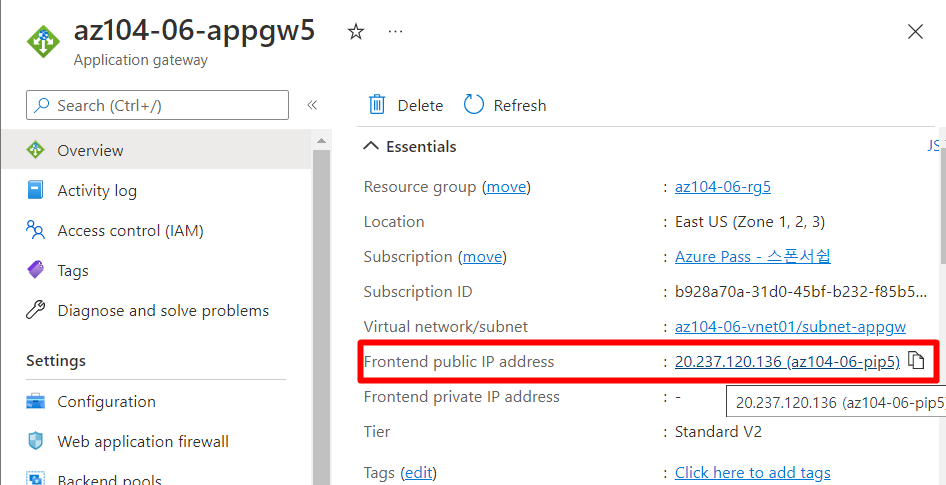Open the Azure Pass subscription link
This screenshot has width=946, height=485.
click(752, 256)
